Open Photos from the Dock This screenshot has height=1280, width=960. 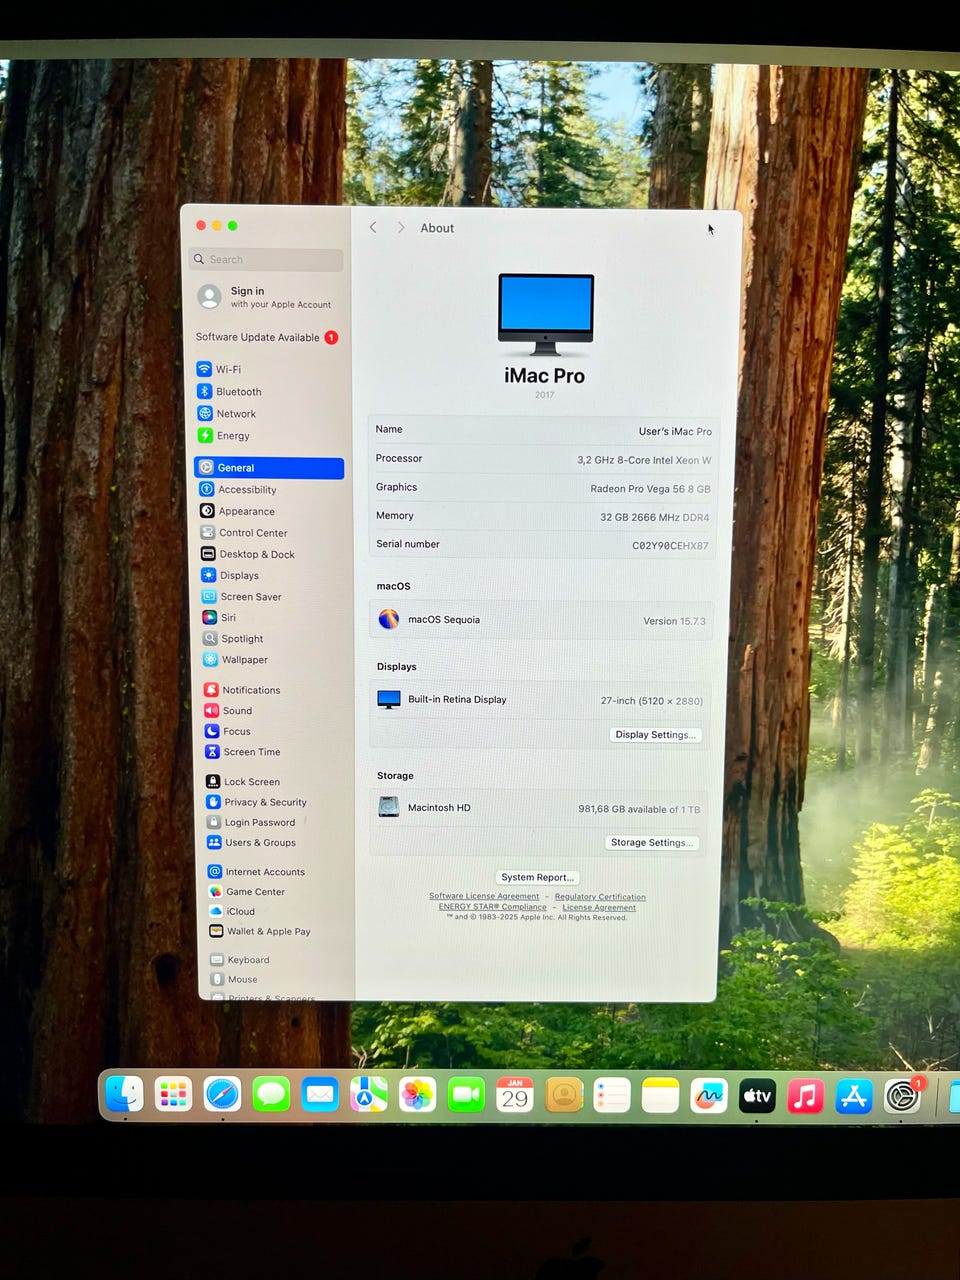(x=417, y=1095)
